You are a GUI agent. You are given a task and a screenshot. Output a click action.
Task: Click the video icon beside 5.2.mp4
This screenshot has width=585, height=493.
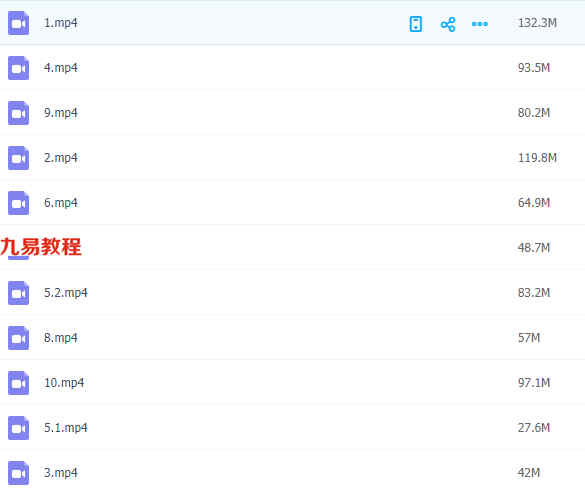19,293
